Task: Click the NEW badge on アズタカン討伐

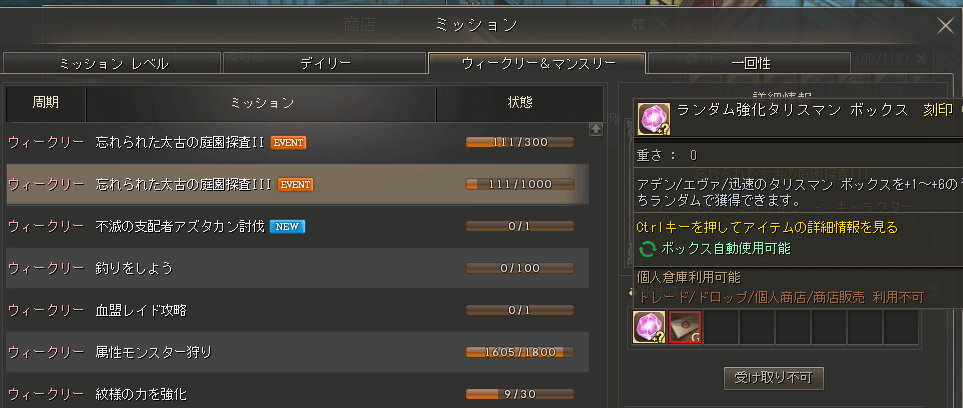Action: tap(287, 227)
